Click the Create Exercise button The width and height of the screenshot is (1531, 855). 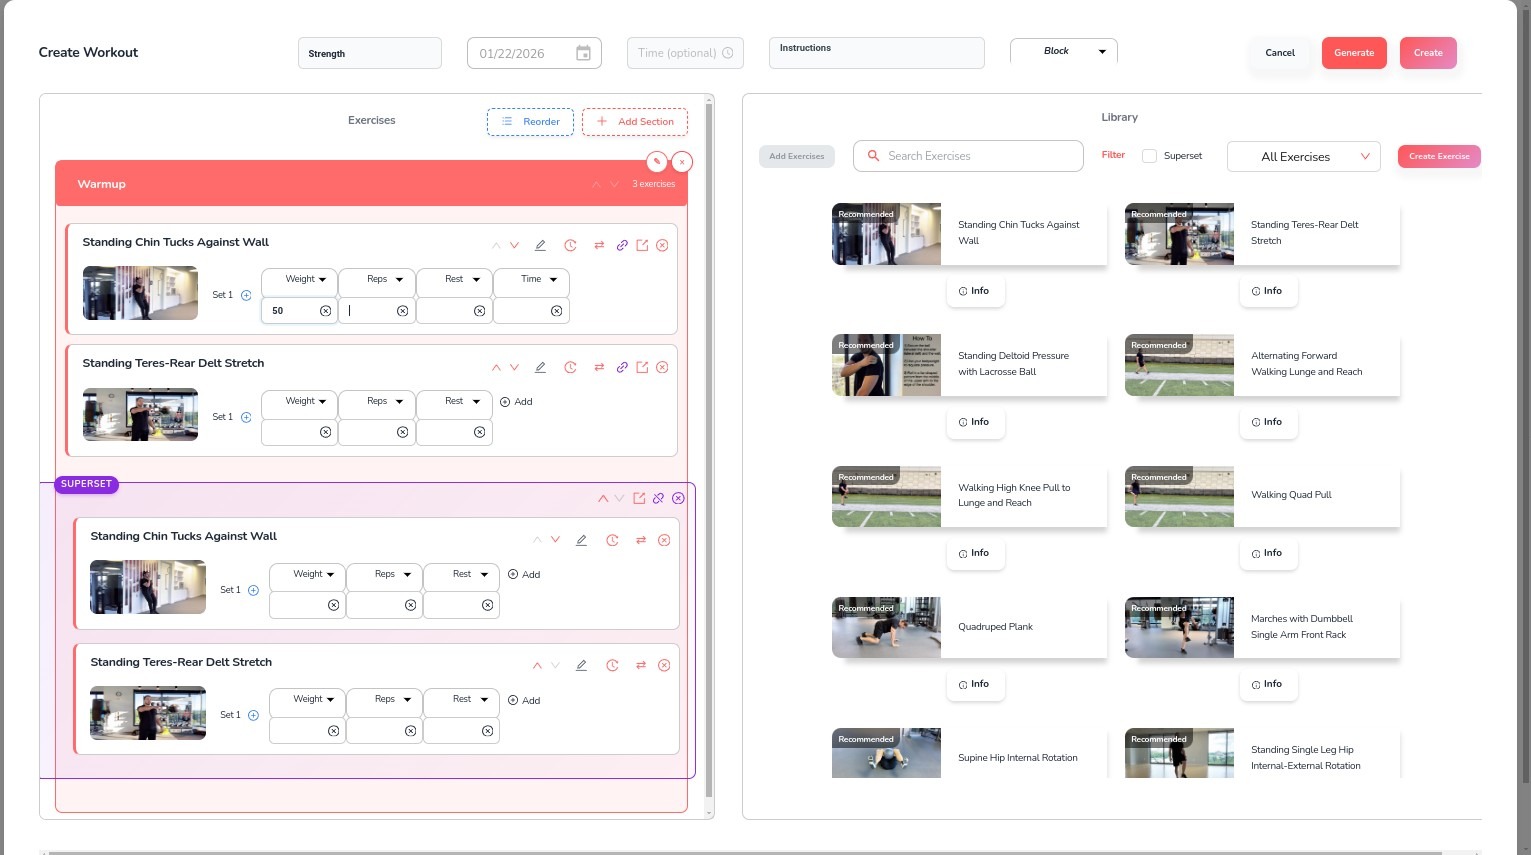pyautogui.click(x=1439, y=156)
